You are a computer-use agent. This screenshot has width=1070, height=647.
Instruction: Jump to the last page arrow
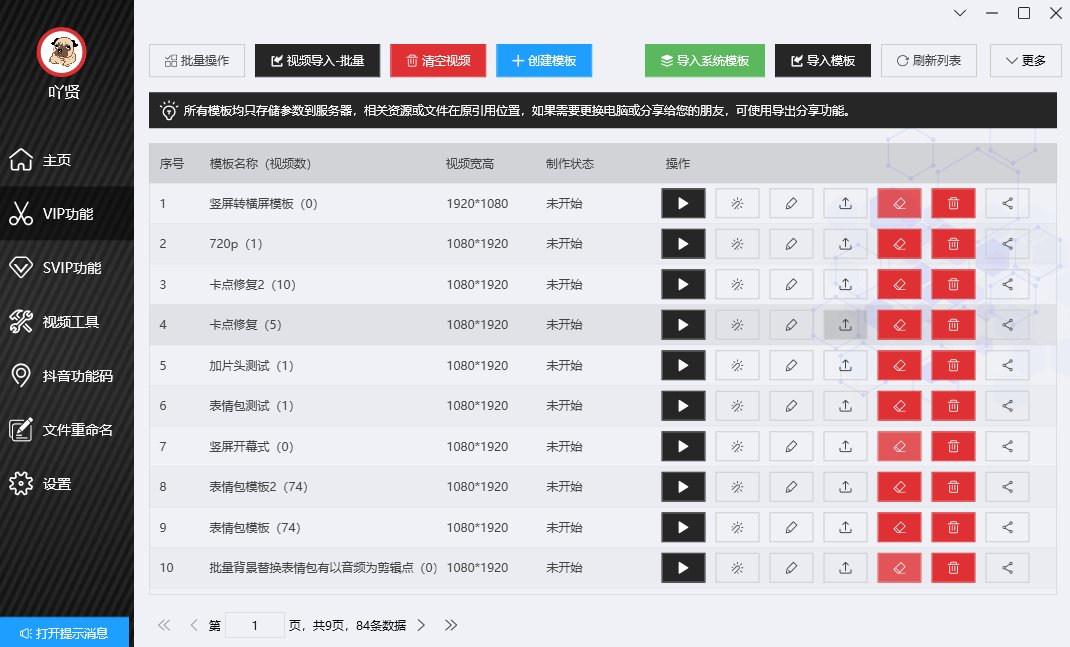(451, 625)
